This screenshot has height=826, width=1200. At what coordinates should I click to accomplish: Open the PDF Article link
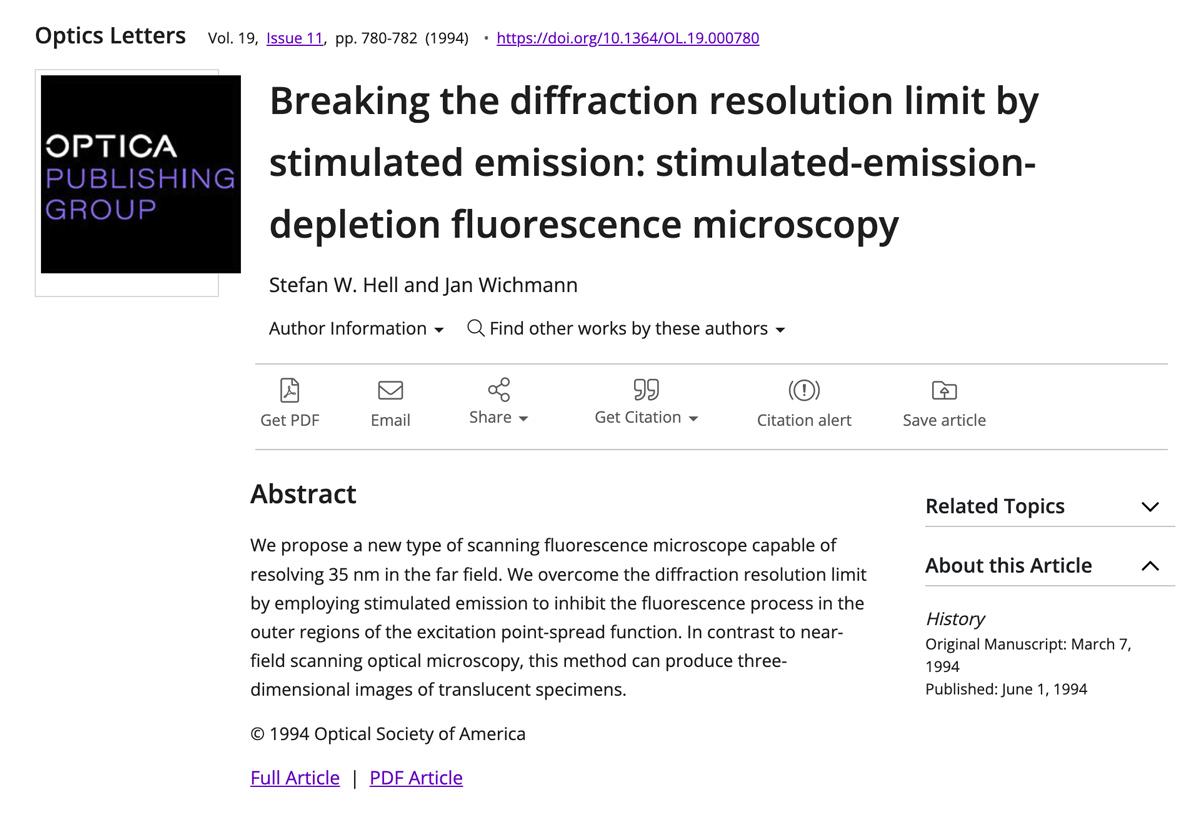point(416,778)
